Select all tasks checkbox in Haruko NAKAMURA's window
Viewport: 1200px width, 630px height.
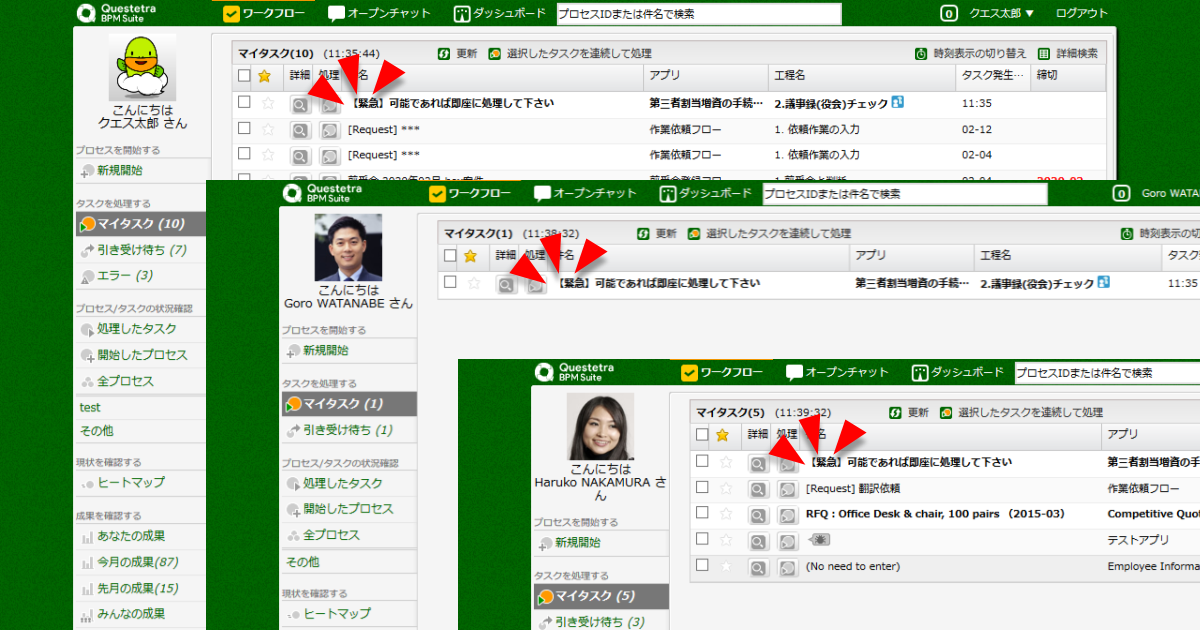point(702,434)
